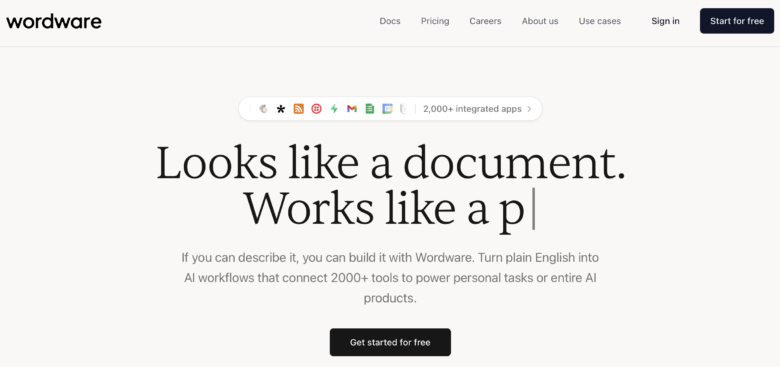The width and height of the screenshot is (780, 367).
Task: Open Careers in the navigation
Action: pyautogui.click(x=486, y=21)
